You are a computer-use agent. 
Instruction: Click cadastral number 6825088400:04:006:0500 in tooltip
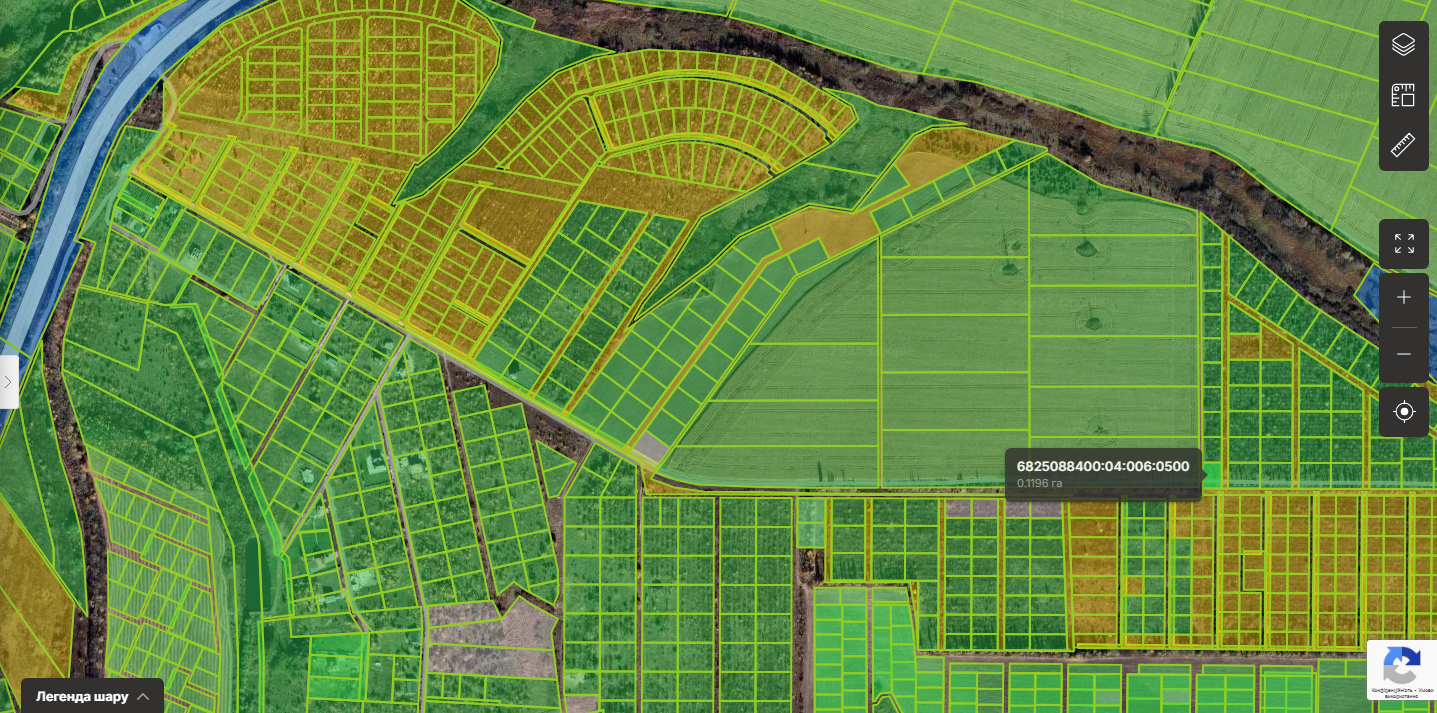(1102, 466)
